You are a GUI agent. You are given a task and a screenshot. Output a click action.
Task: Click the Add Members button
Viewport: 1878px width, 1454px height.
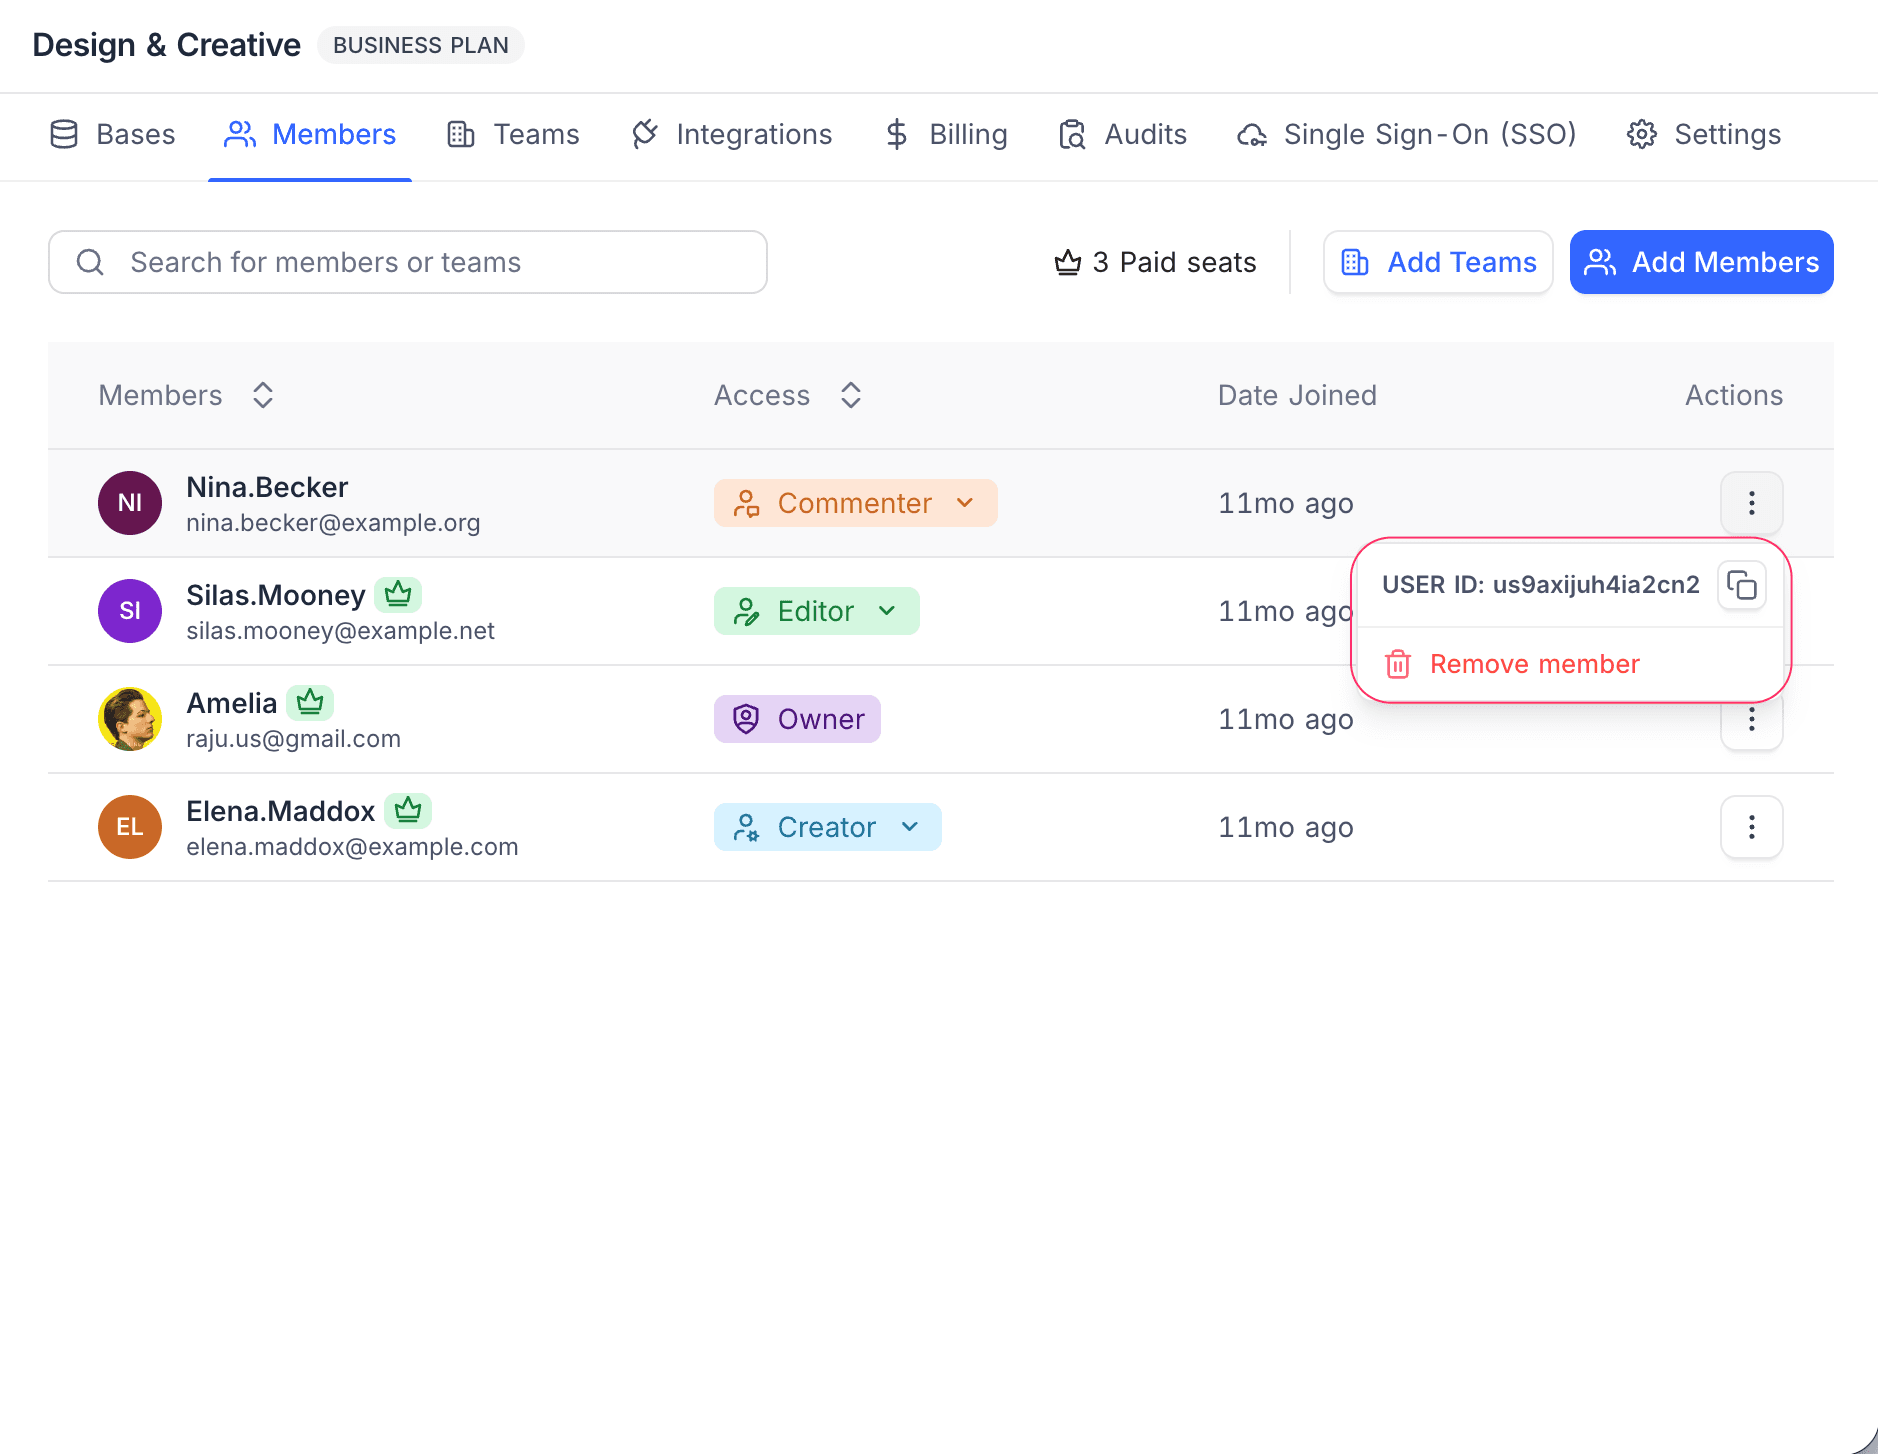pos(1701,263)
